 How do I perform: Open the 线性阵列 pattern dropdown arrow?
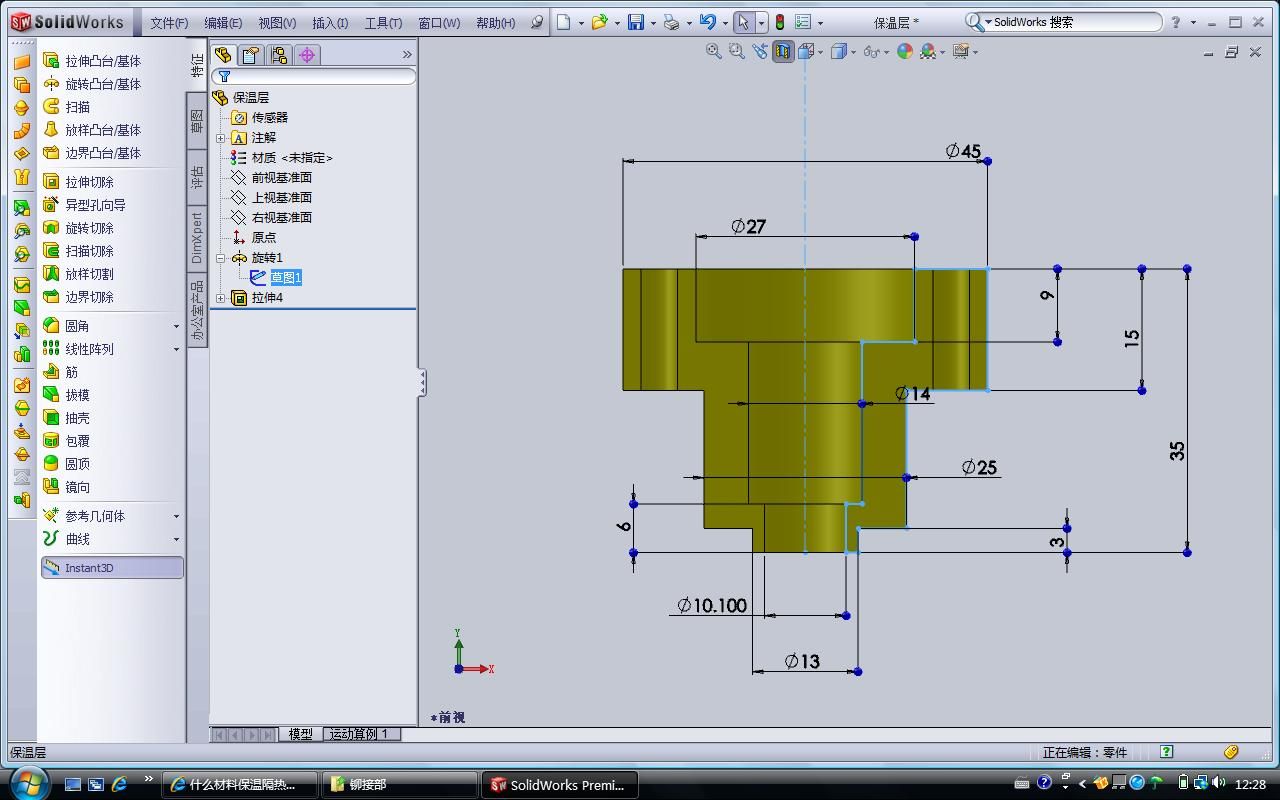(176, 349)
